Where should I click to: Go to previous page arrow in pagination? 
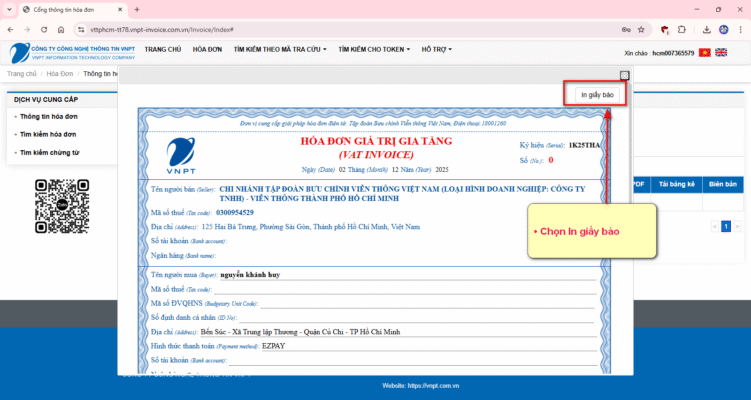tap(715, 227)
